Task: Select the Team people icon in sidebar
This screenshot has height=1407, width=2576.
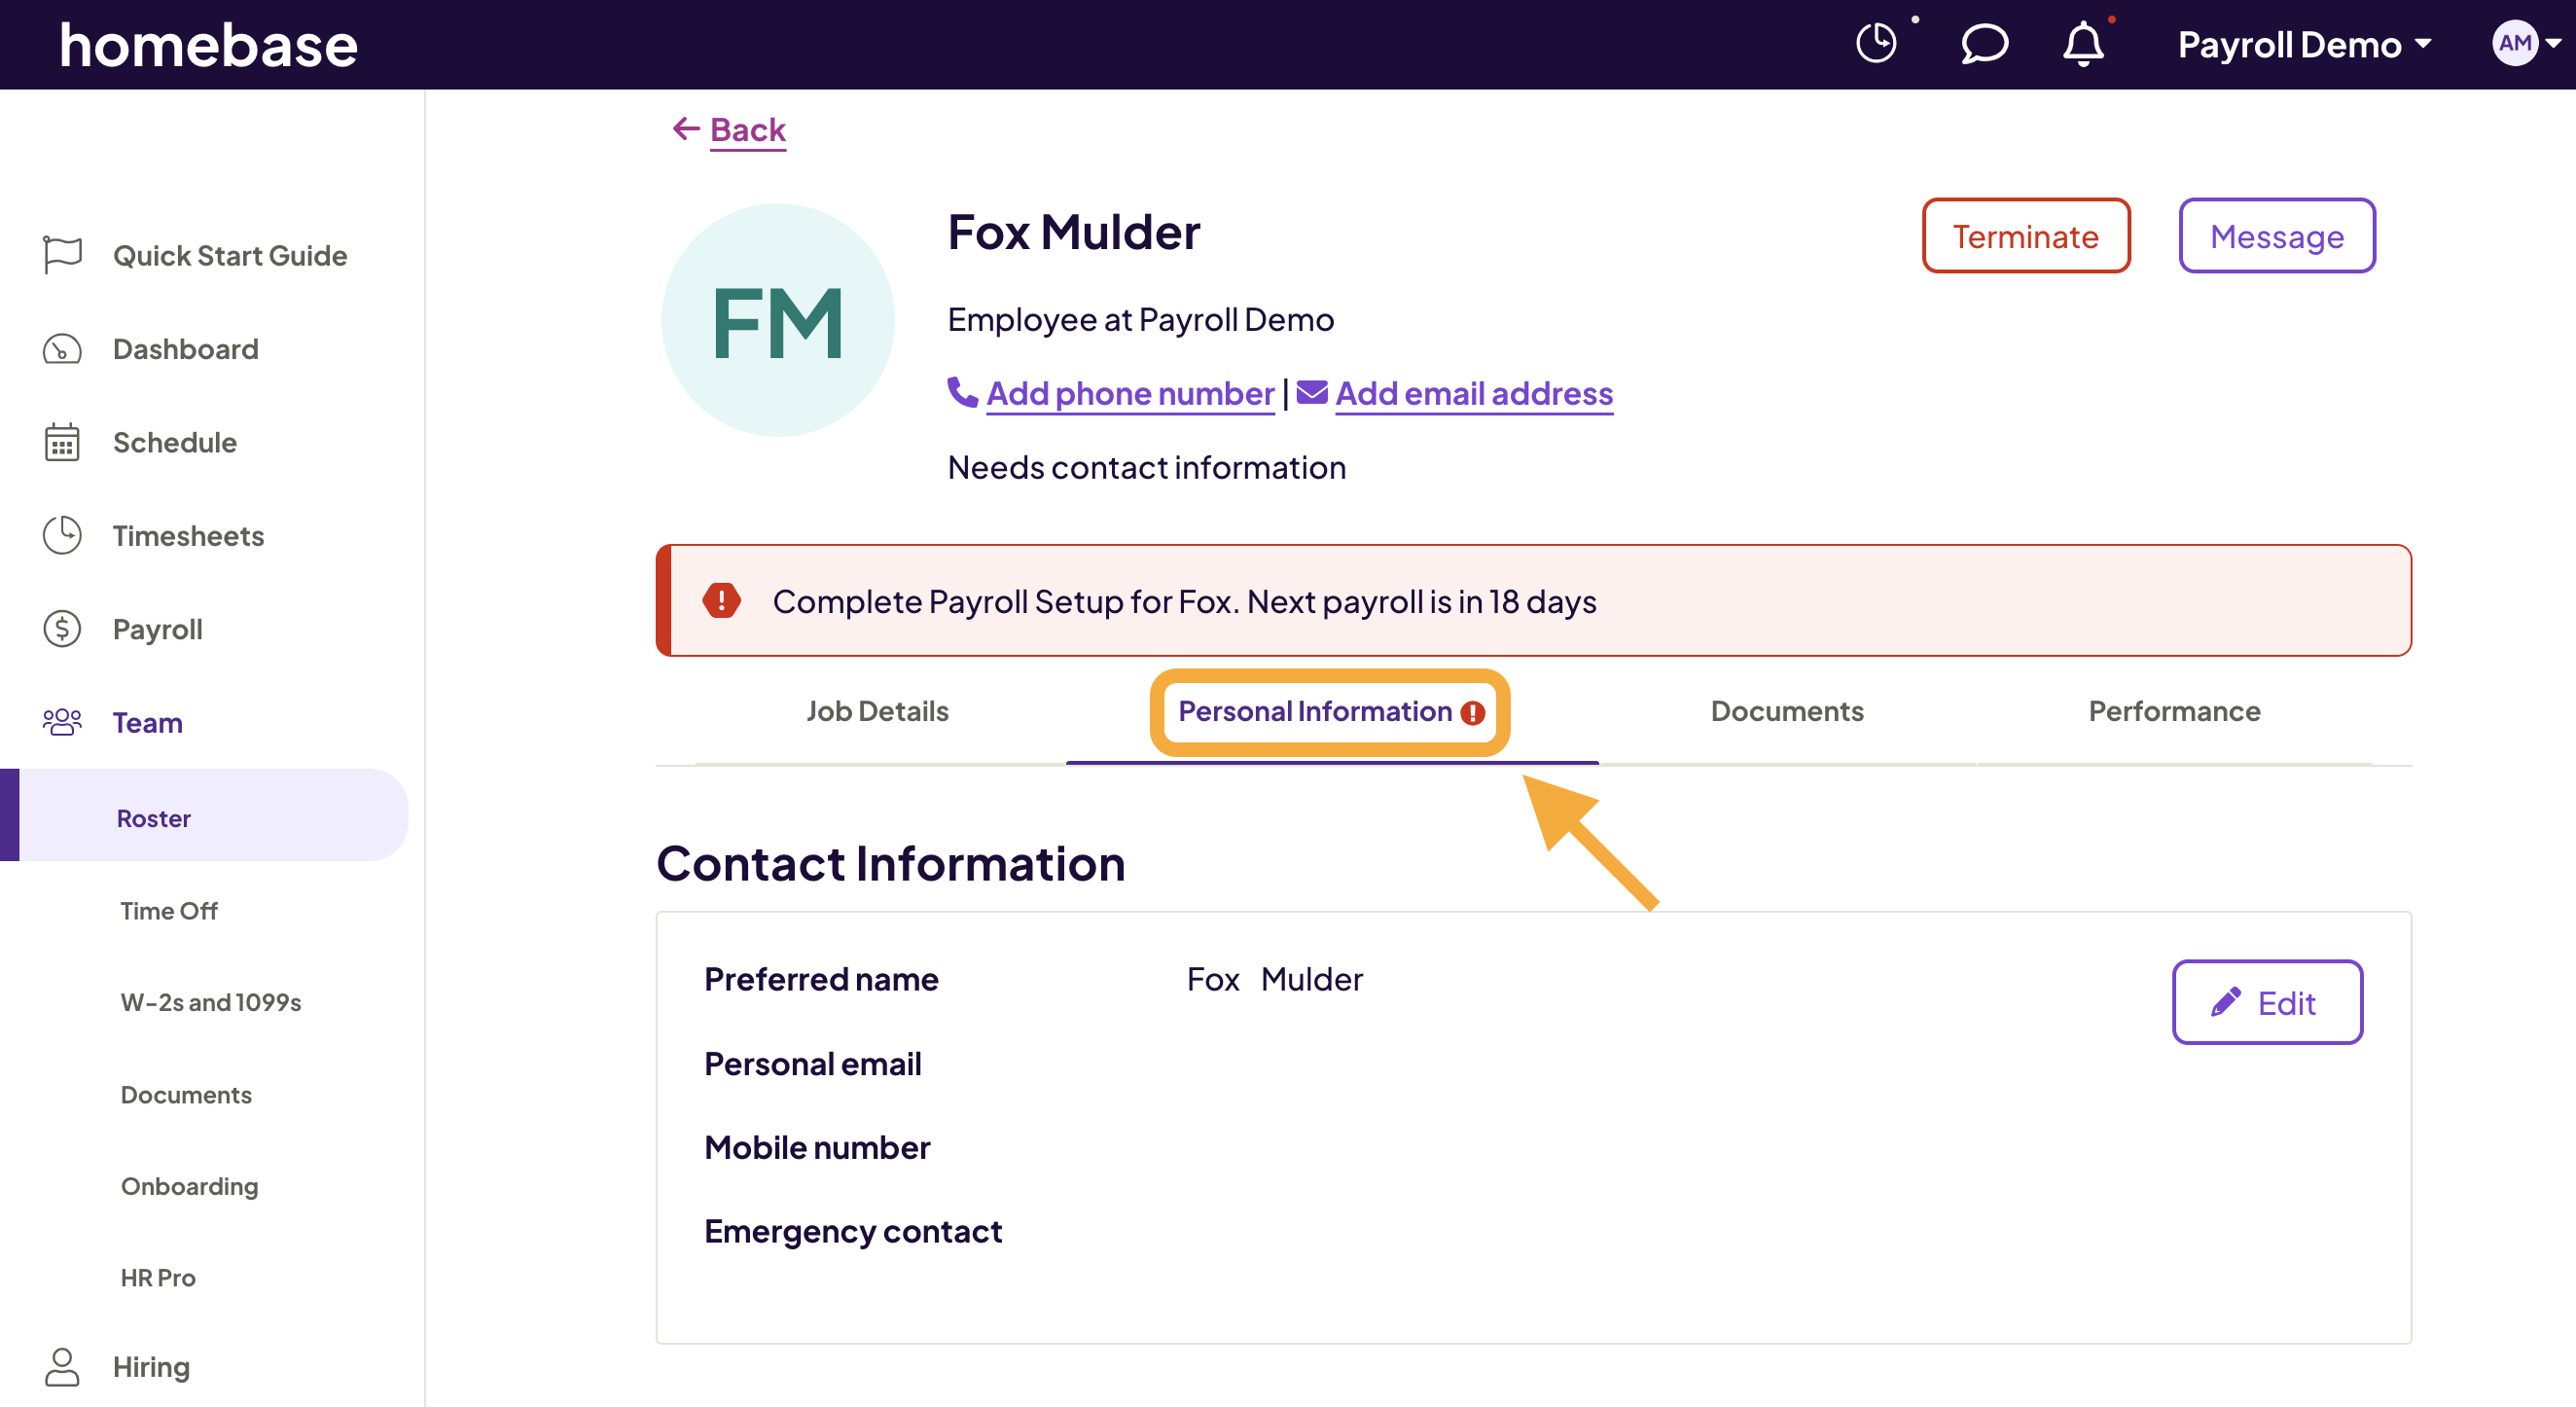Action: (61, 721)
